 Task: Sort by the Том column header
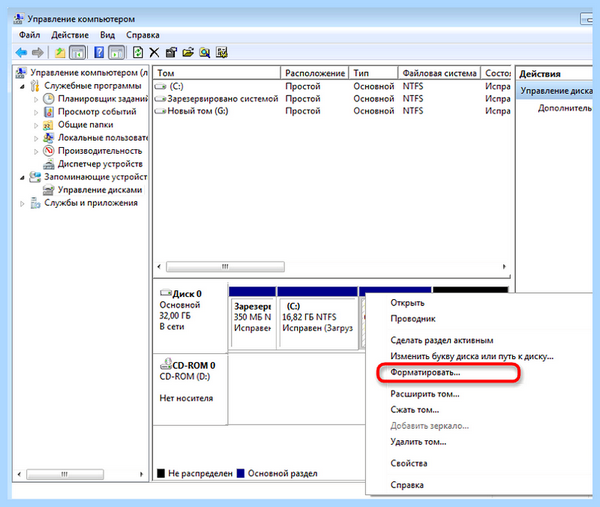pyautogui.click(x=217, y=73)
